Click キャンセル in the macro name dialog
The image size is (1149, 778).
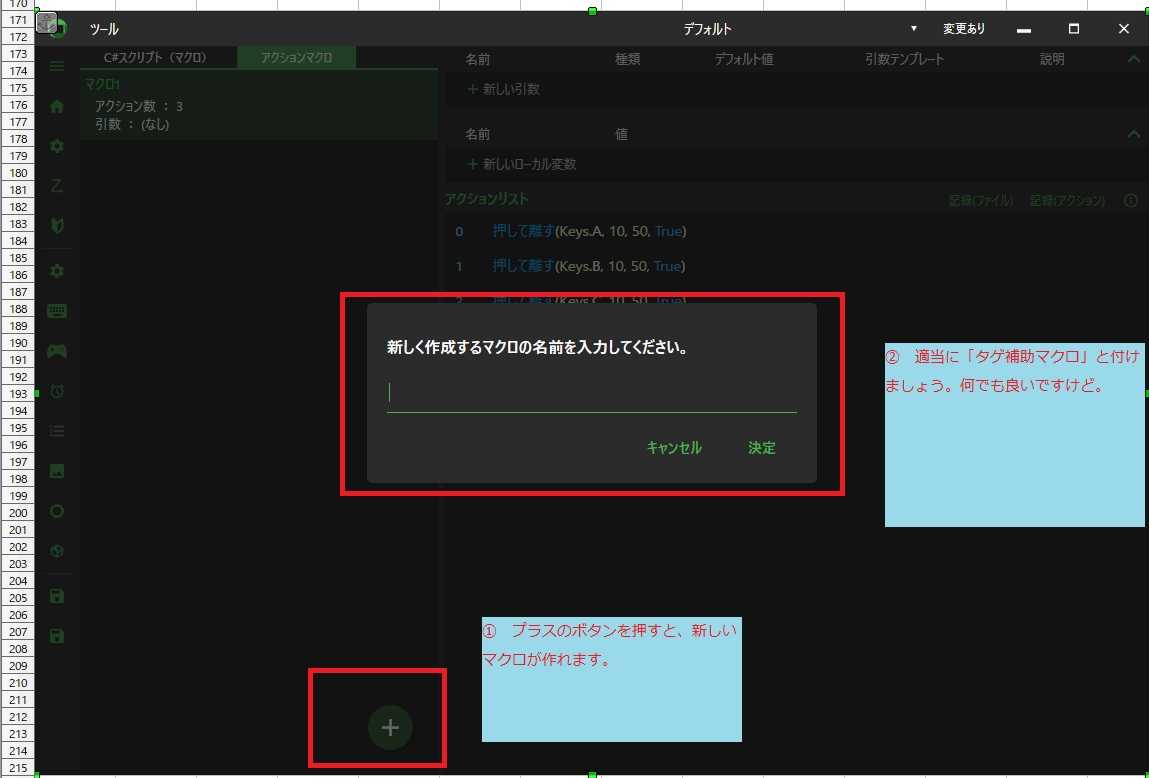[674, 448]
